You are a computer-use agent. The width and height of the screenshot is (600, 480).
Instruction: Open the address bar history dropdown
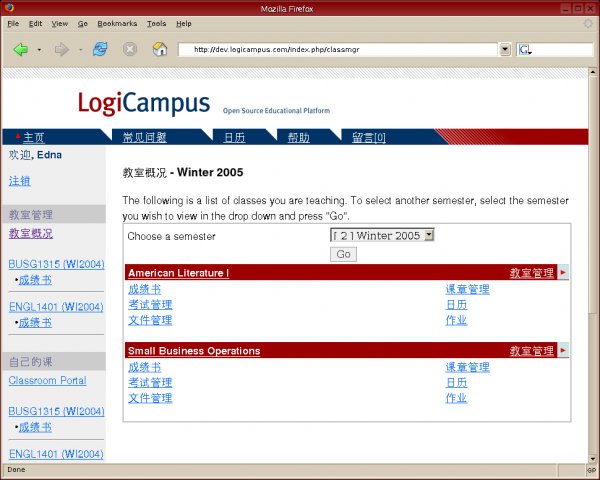[505, 49]
